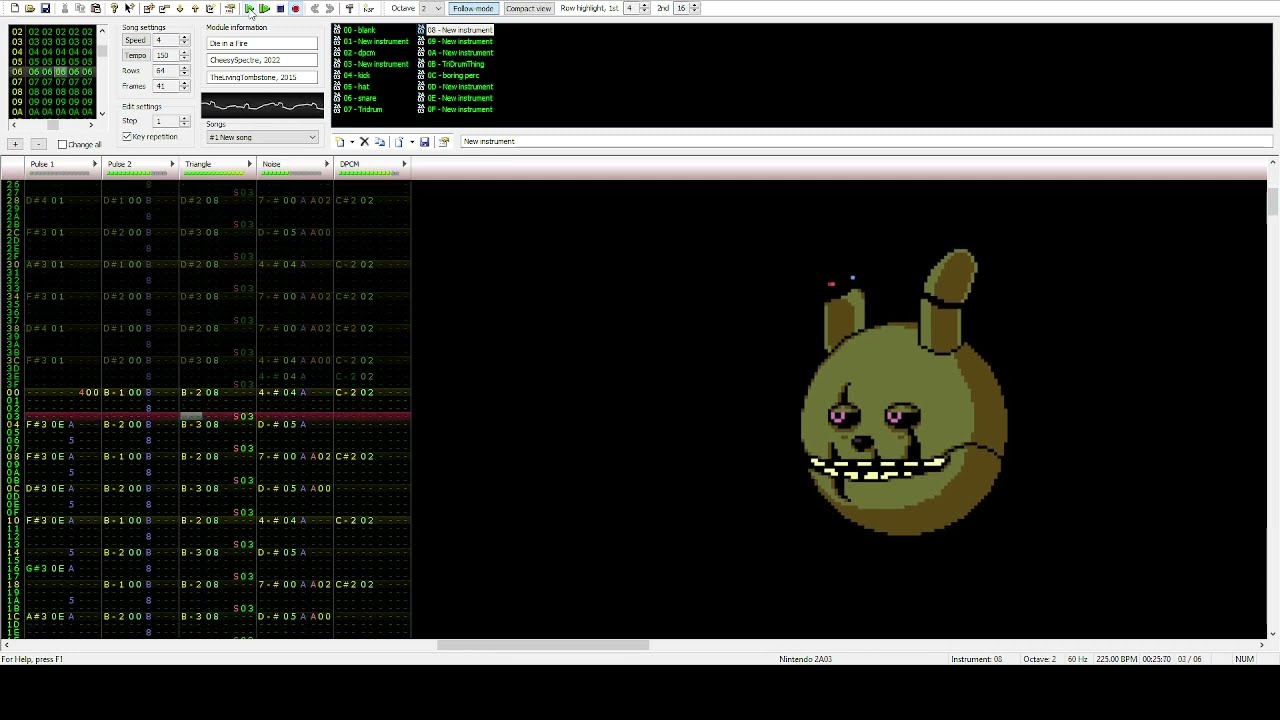Viewport: 1280px width, 720px height.
Task: Click the minus button below frame list
Action: (38, 144)
